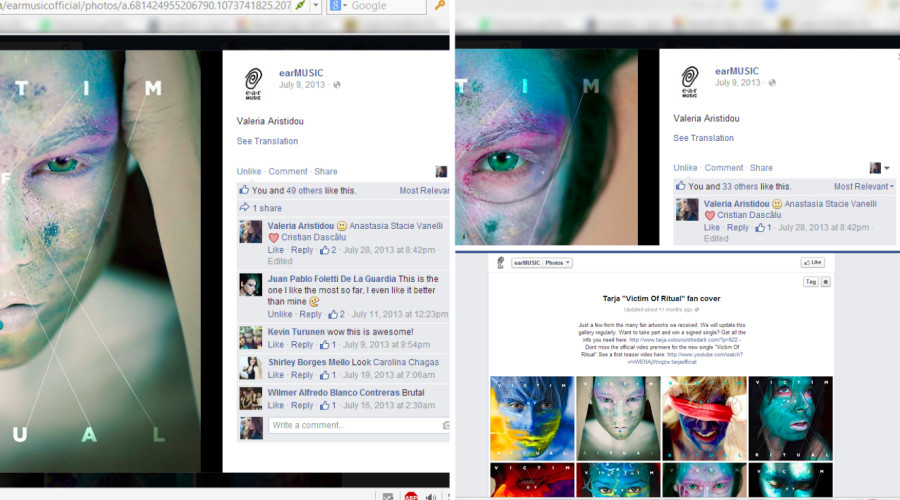
Task: Click Share link in left post
Action: pyautogui.click(x=325, y=171)
